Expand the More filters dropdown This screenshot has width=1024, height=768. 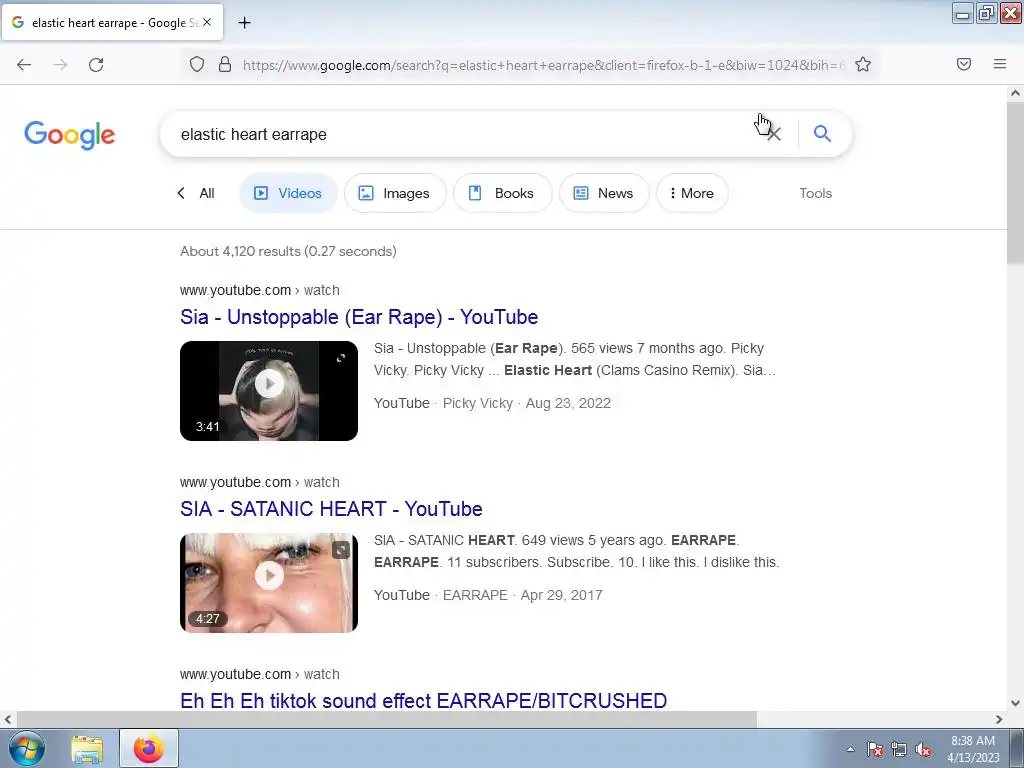click(x=692, y=193)
